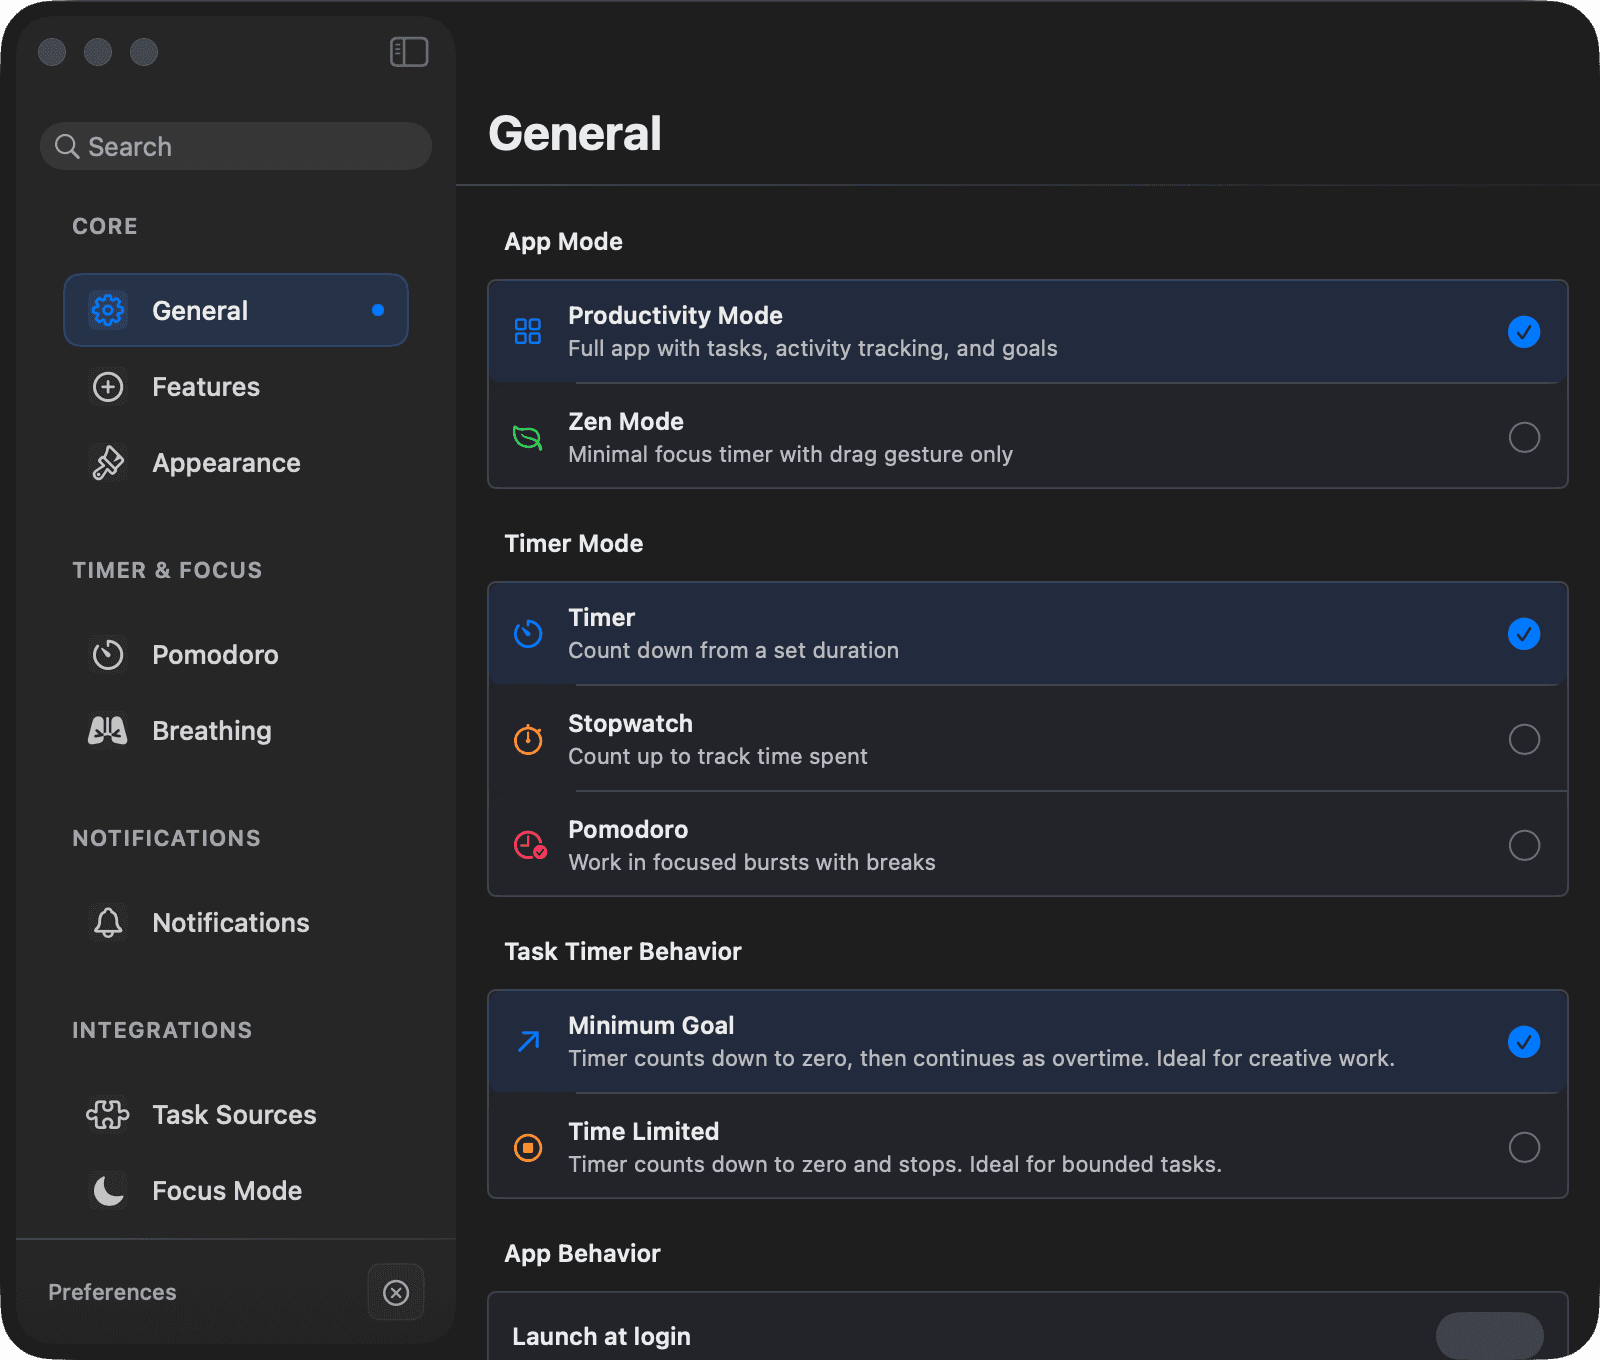Click the Zen Mode leaf icon
The height and width of the screenshot is (1360, 1600).
528,437
